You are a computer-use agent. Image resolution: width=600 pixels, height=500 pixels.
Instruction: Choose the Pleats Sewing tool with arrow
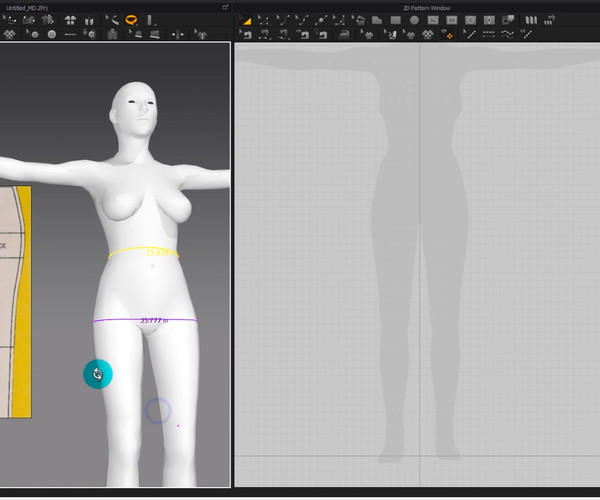pyautogui.click(x=549, y=20)
